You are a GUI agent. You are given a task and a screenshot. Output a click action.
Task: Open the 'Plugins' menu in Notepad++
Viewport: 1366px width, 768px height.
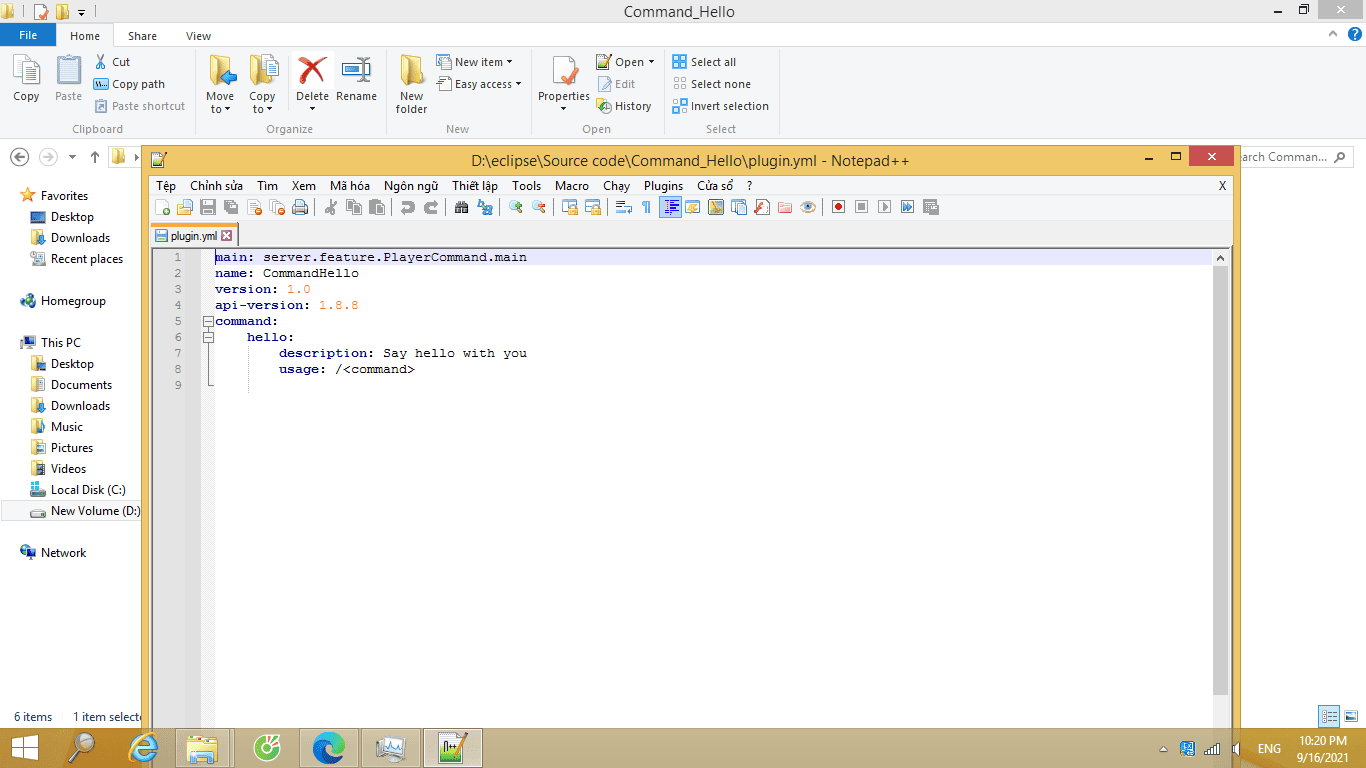pyautogui.click(x=663, y=186)
